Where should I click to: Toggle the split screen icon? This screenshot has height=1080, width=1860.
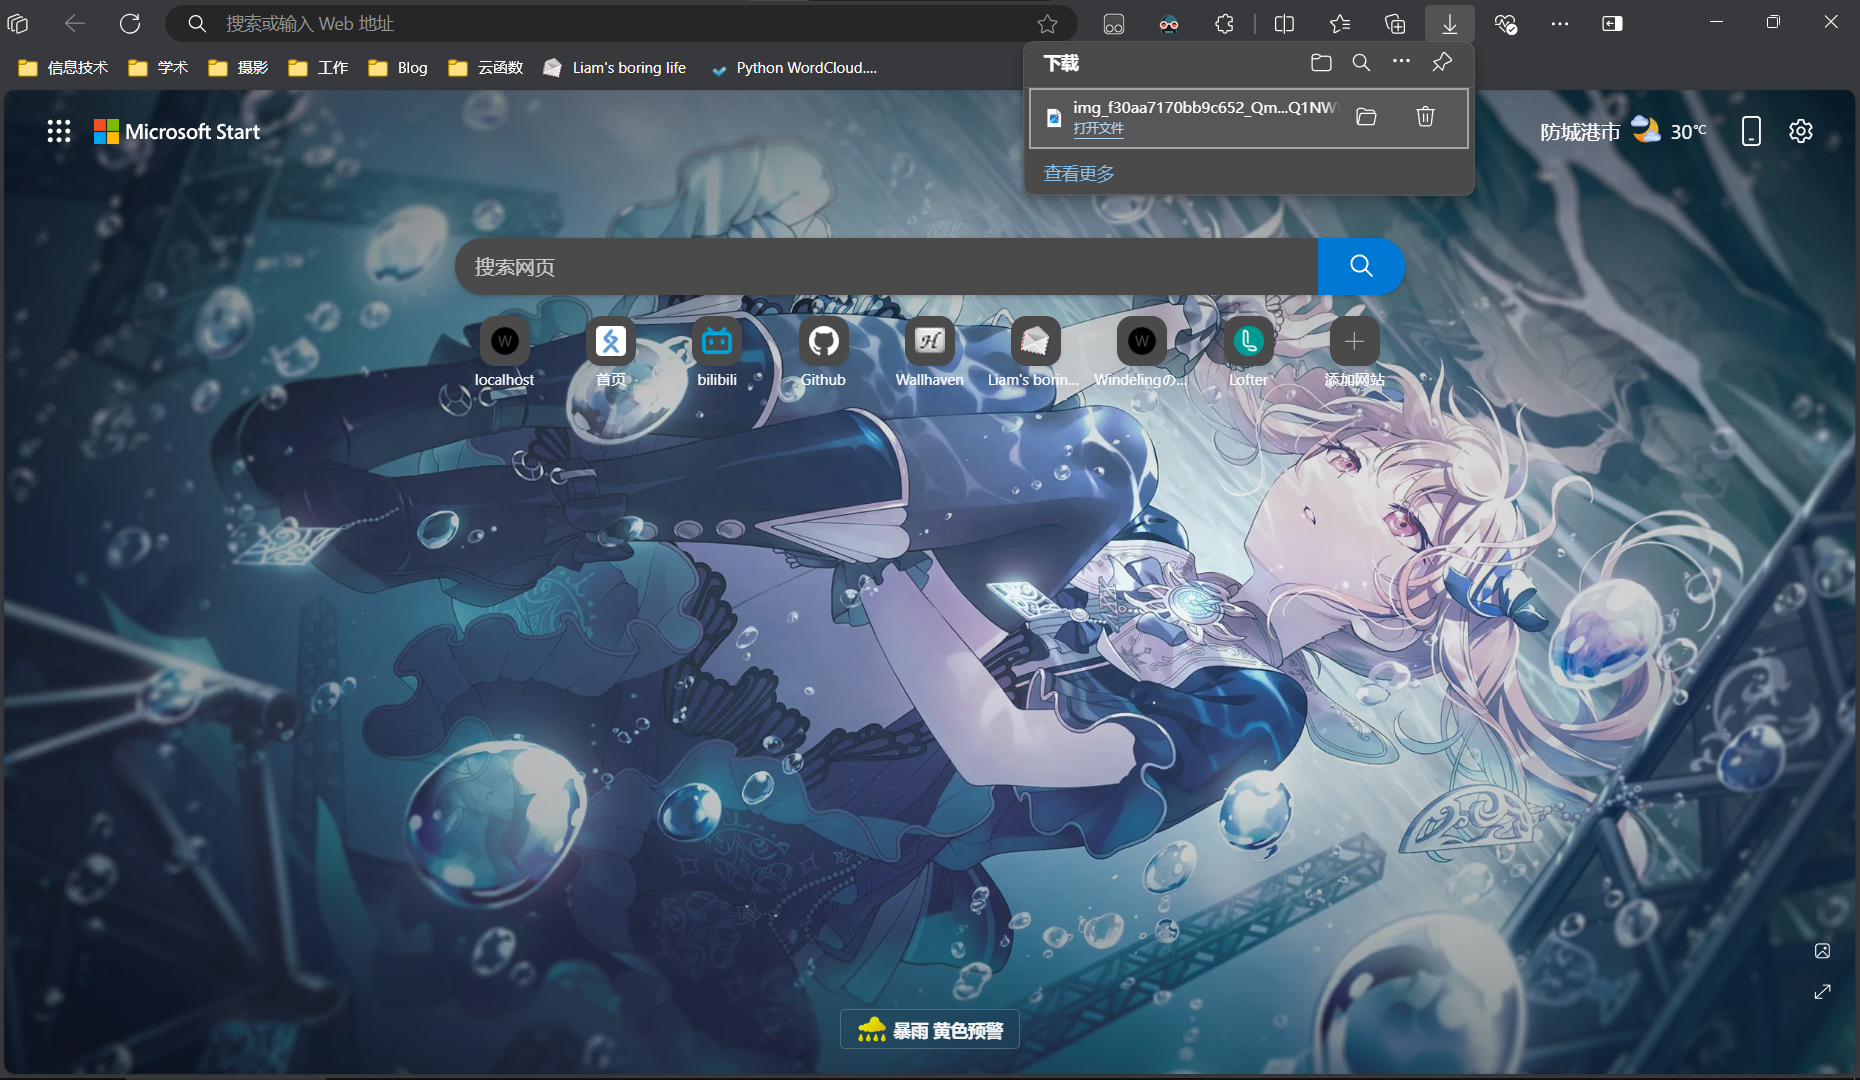click(x=1285, y=23)
